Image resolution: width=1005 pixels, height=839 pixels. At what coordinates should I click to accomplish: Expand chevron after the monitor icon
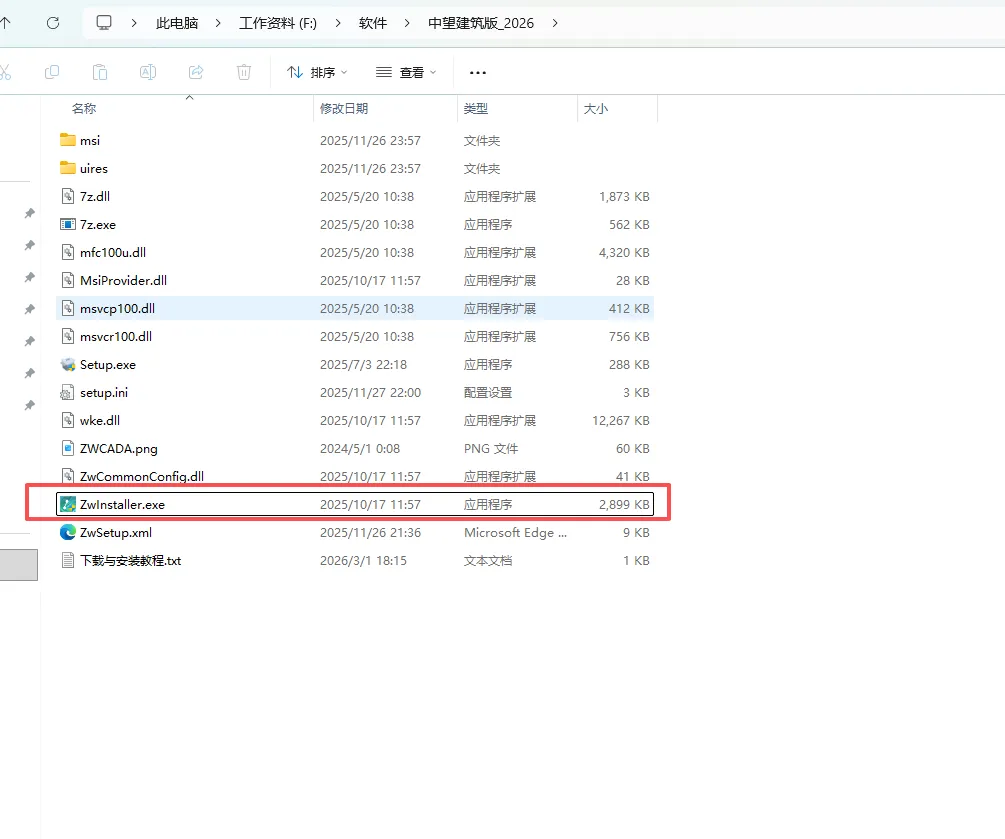pyautogui.click(x=134, y=23)
